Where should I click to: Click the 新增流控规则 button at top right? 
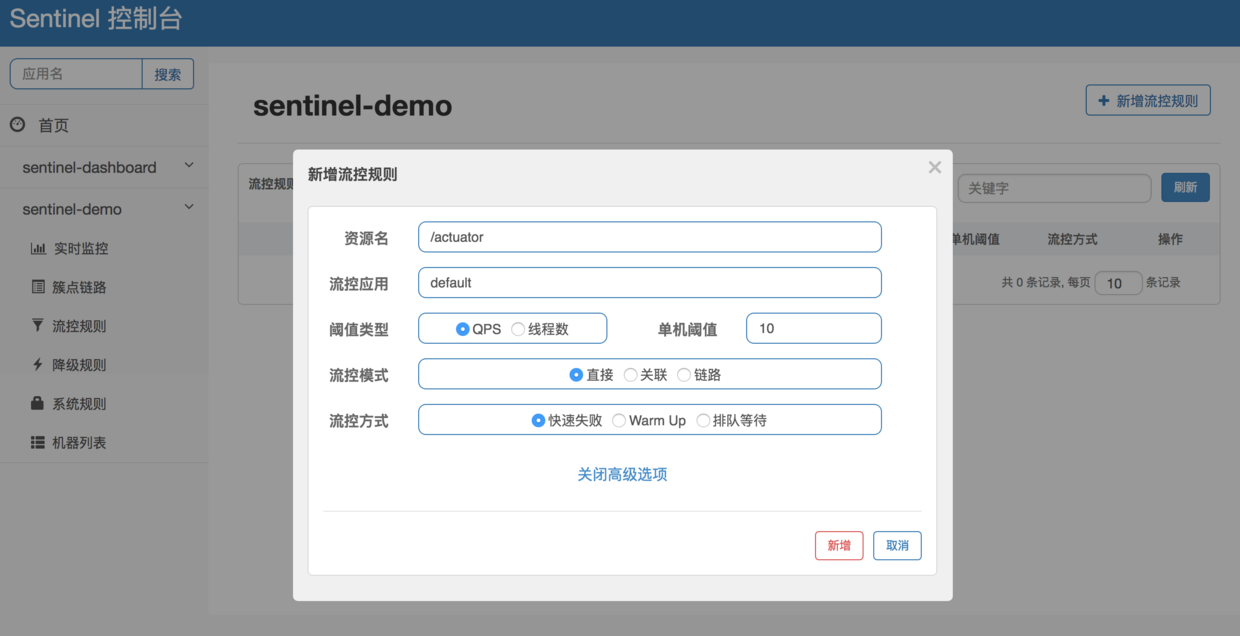coord(1148,100)
